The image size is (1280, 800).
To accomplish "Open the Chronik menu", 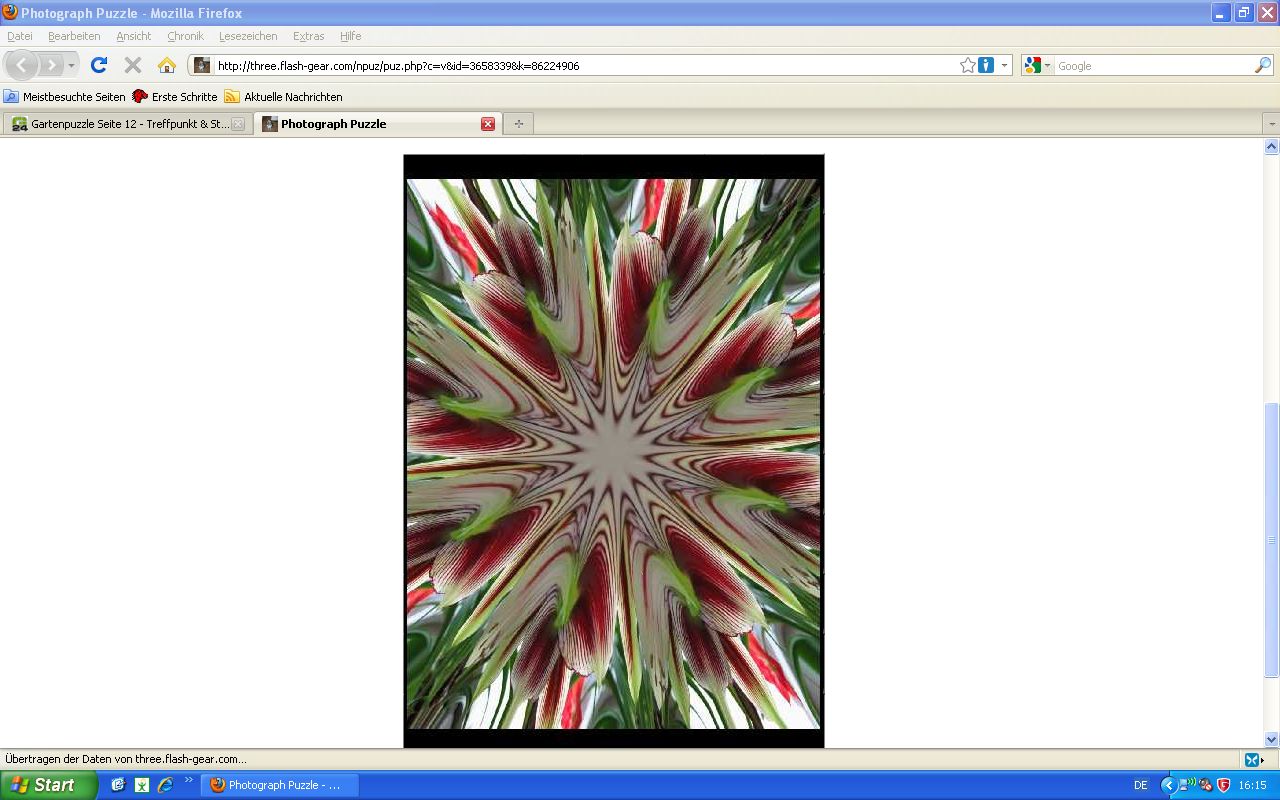I will tap(185, 36).
